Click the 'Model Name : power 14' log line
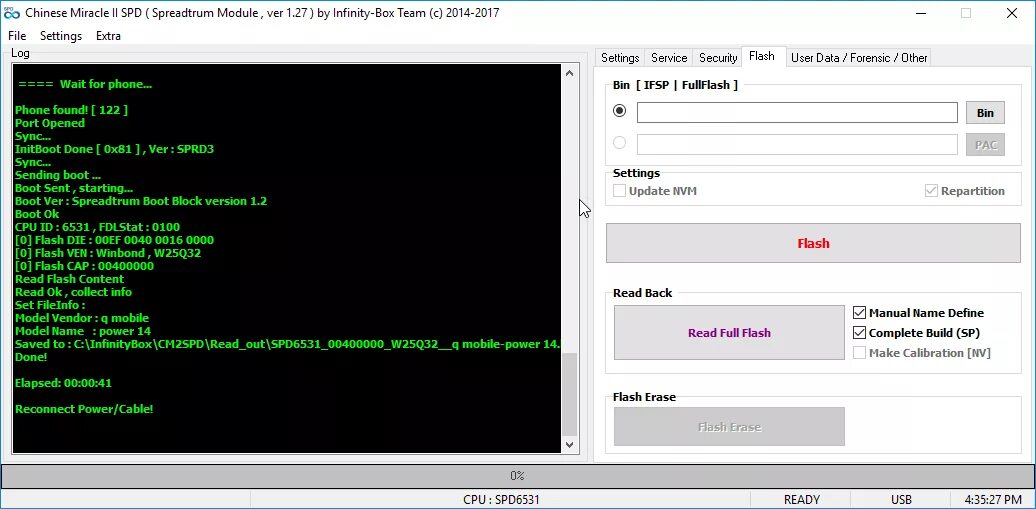 [x=83, y=331]
